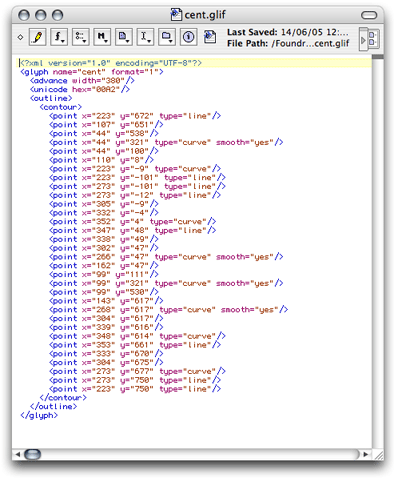Click the vertical scrollbar track

click(x=378, y=253)
